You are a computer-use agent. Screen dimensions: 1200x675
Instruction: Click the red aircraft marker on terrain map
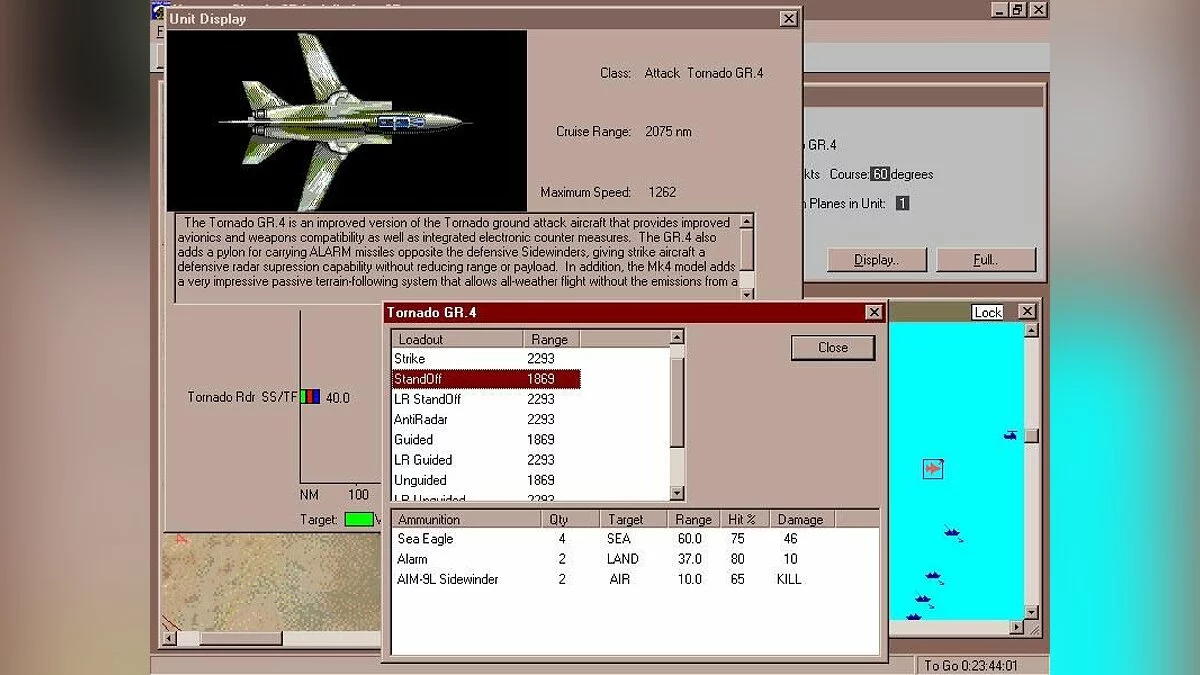[182, 540]
